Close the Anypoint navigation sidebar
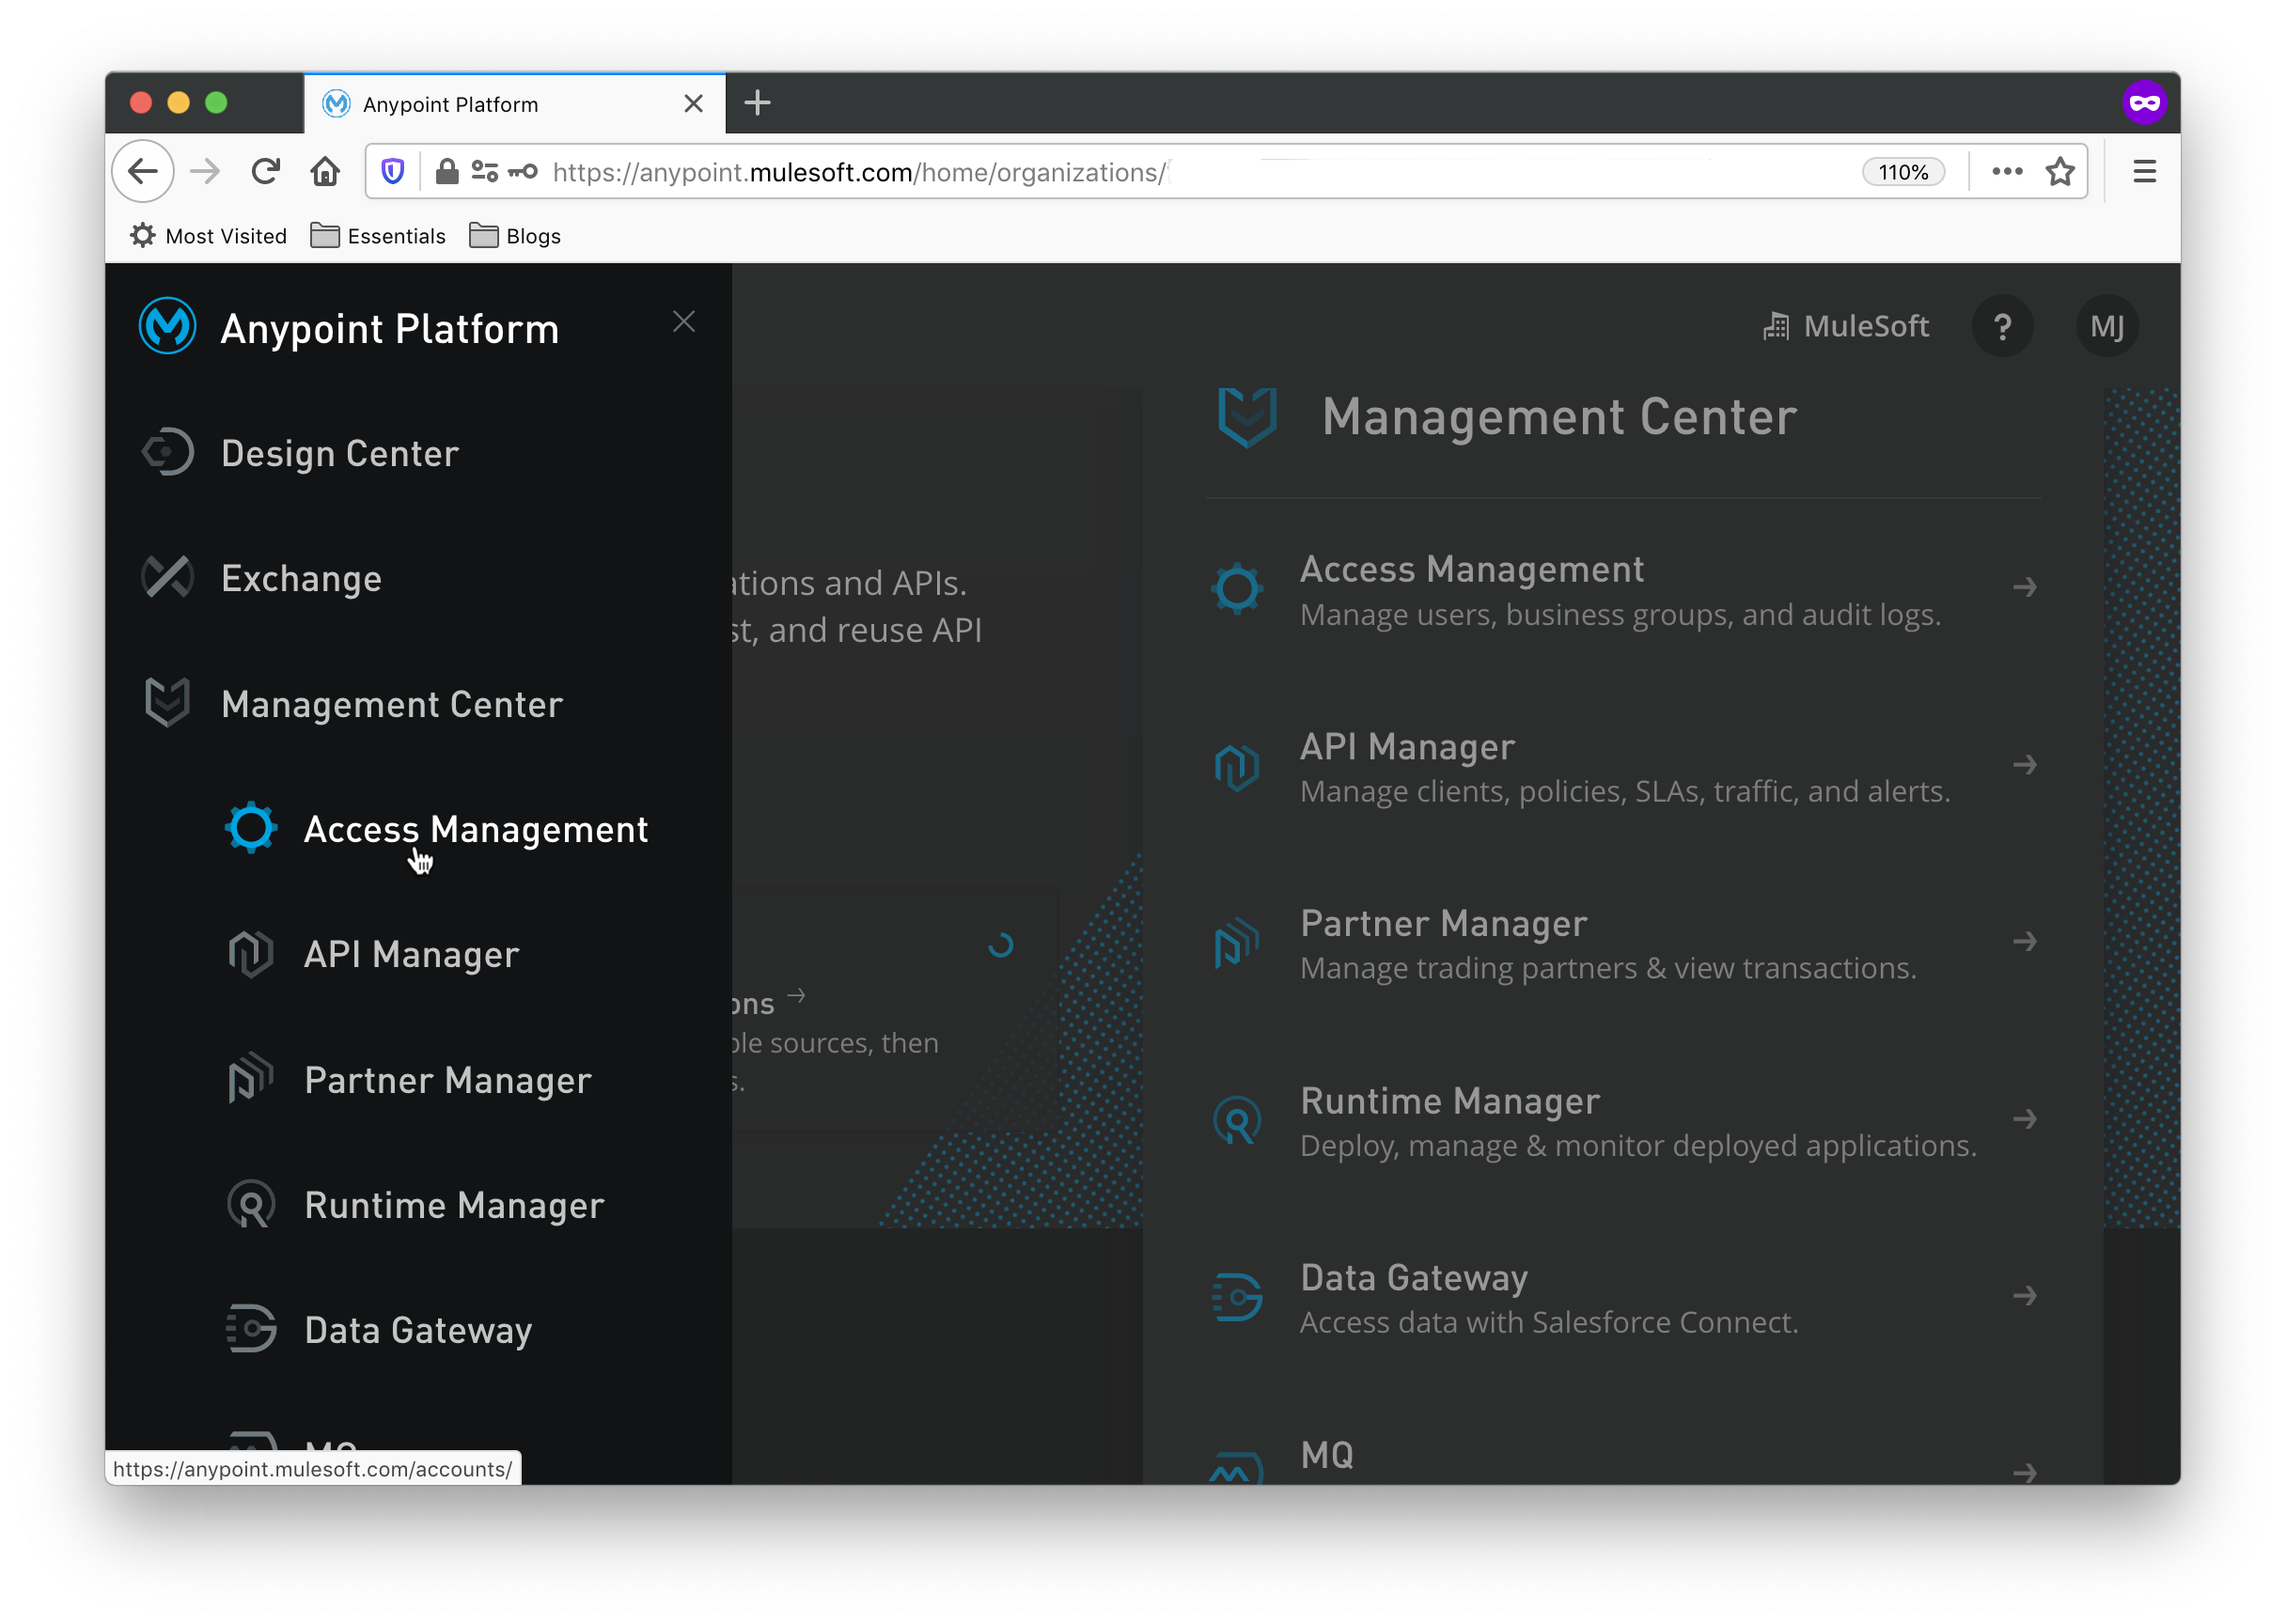 coord(684,322)
